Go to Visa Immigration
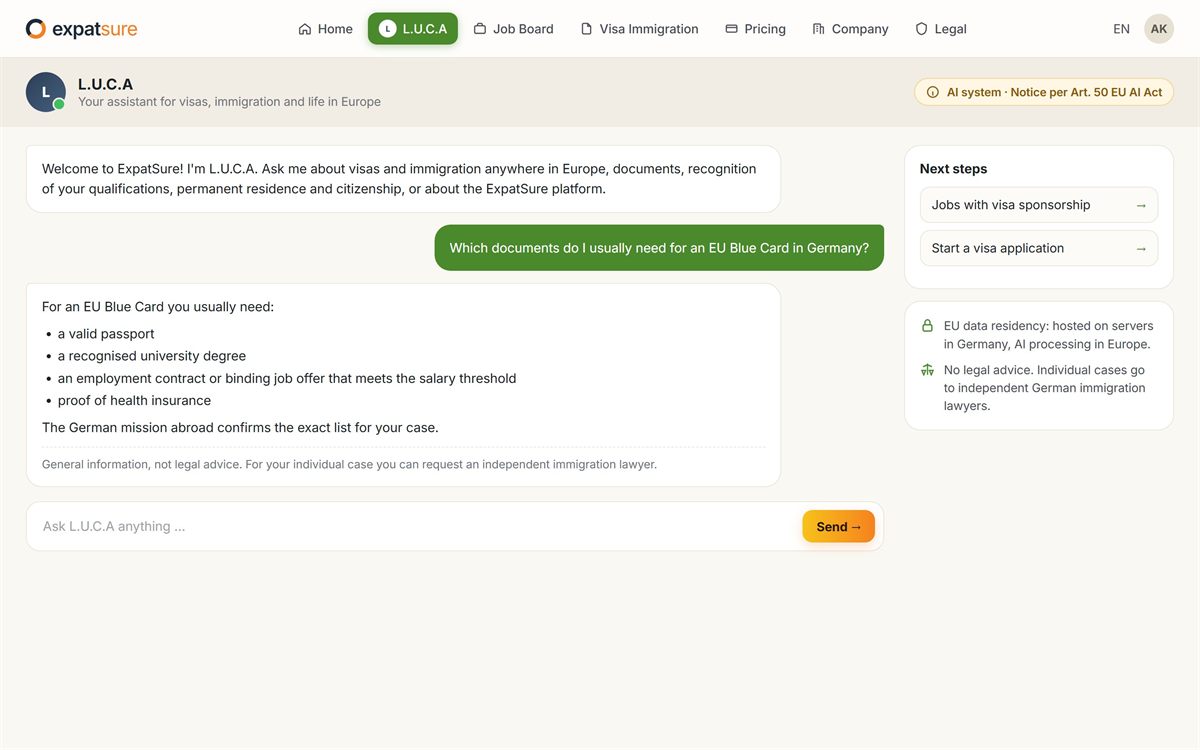The image size is (1200, 750). click(x=639, y=29)
